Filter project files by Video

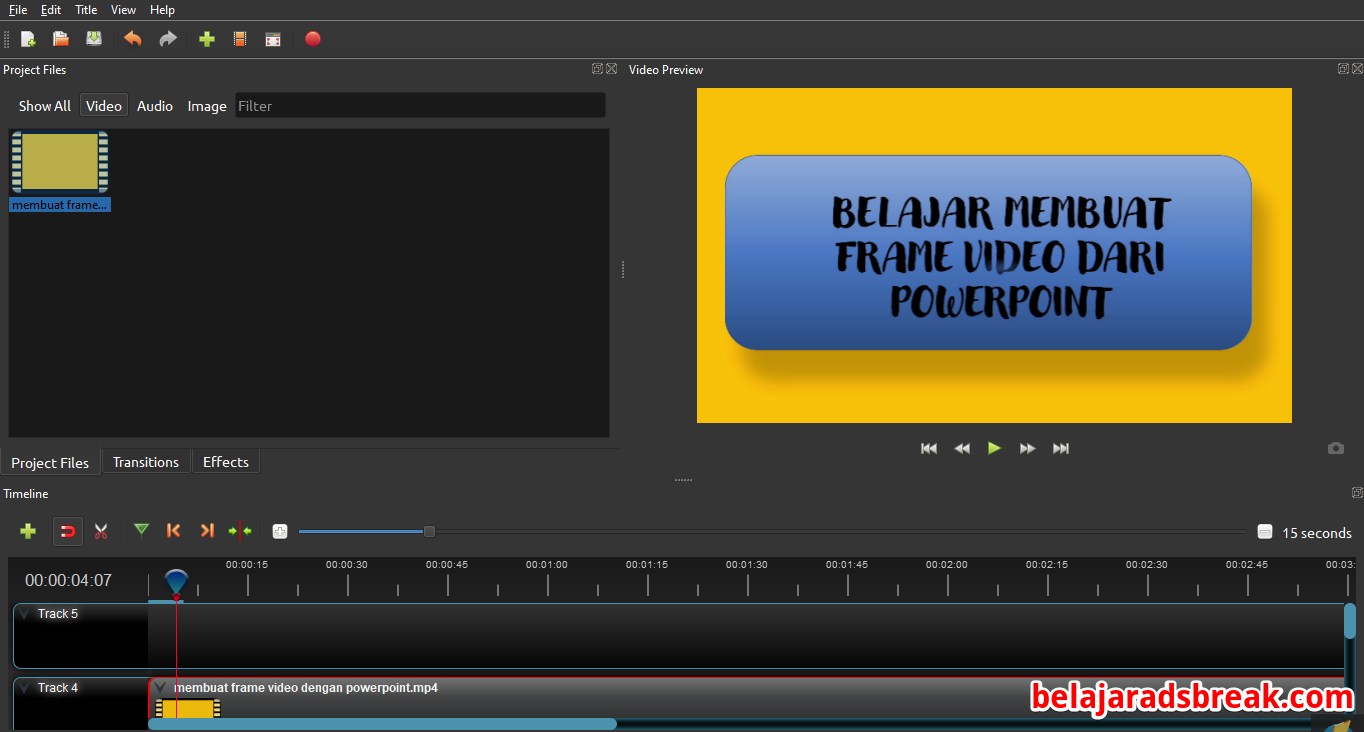coord(104,106)
